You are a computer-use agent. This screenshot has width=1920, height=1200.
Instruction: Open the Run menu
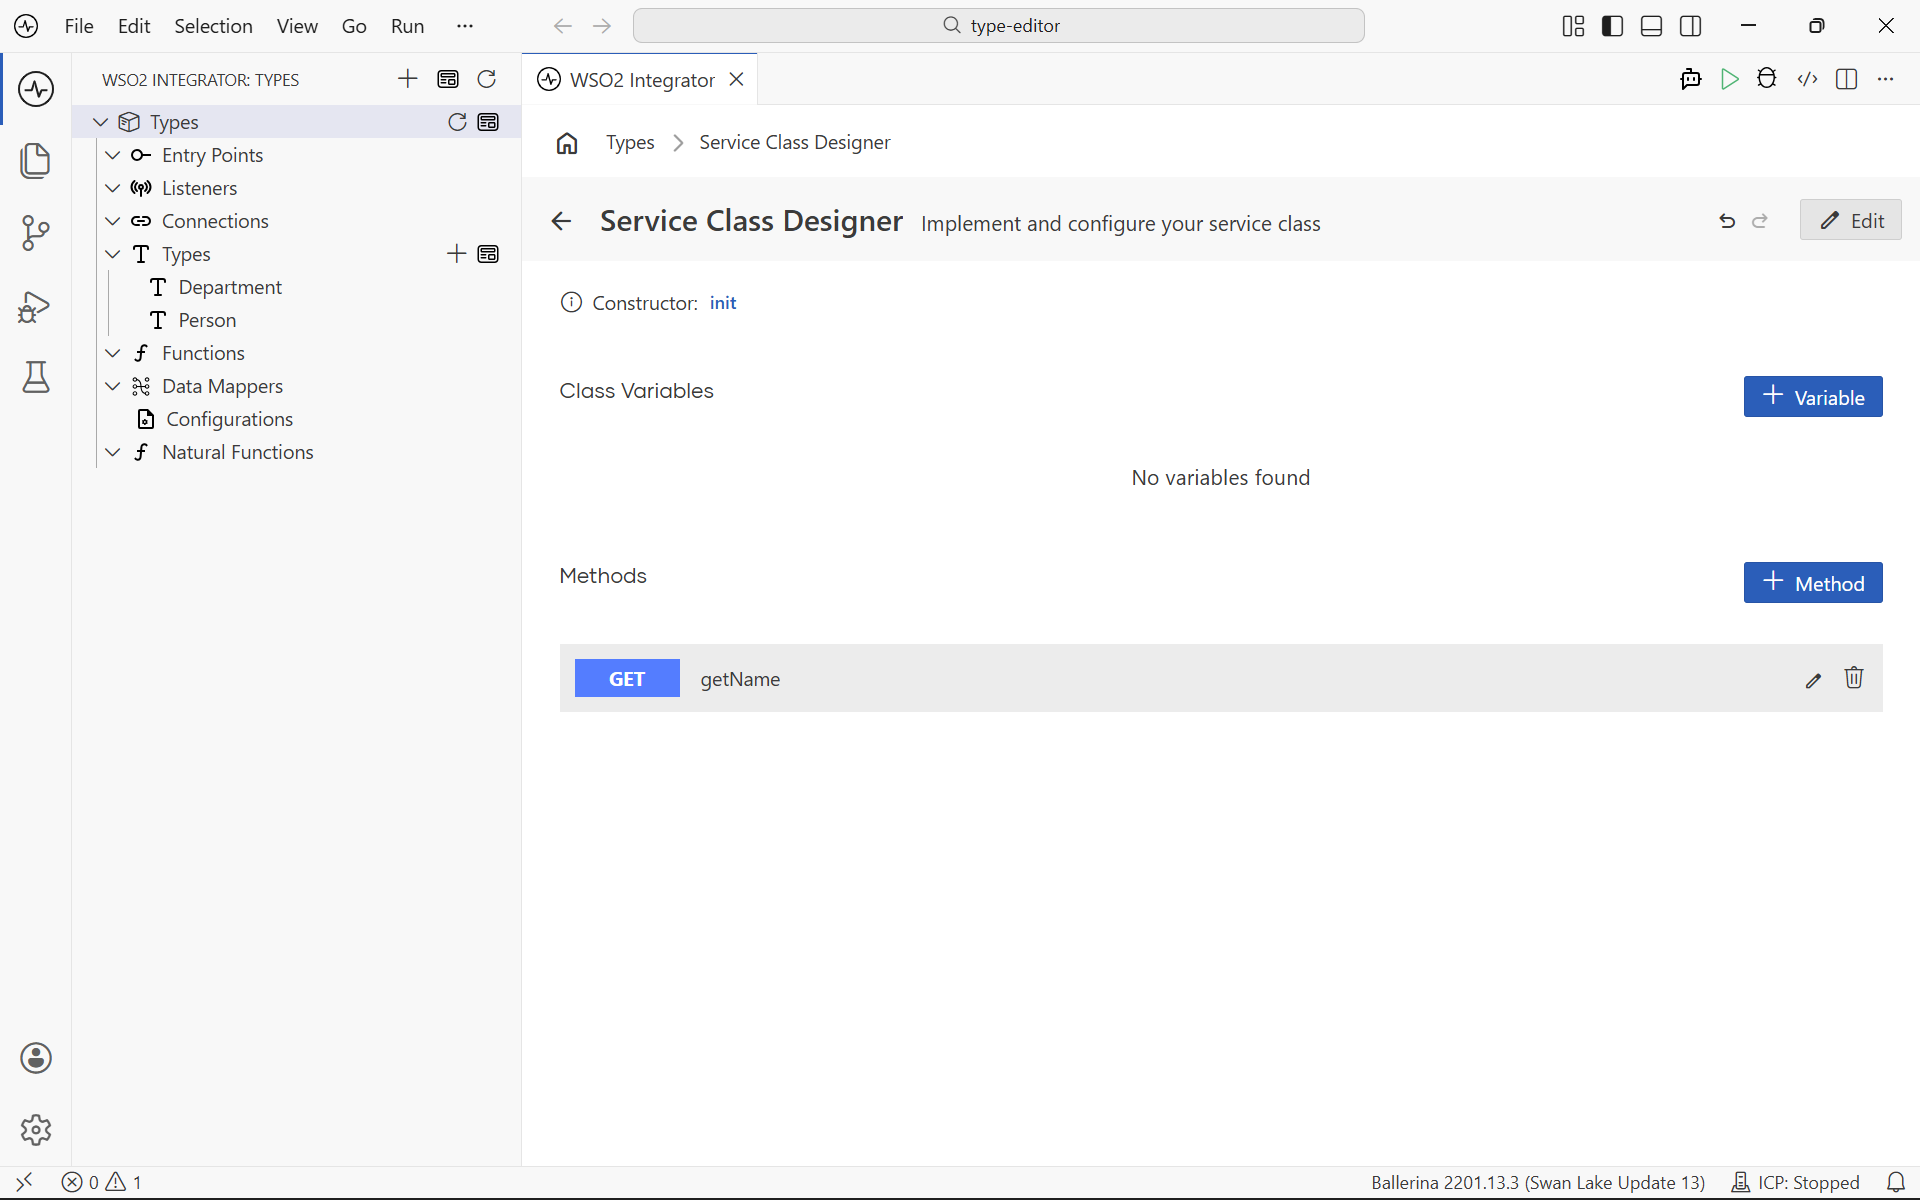(407, 26)
